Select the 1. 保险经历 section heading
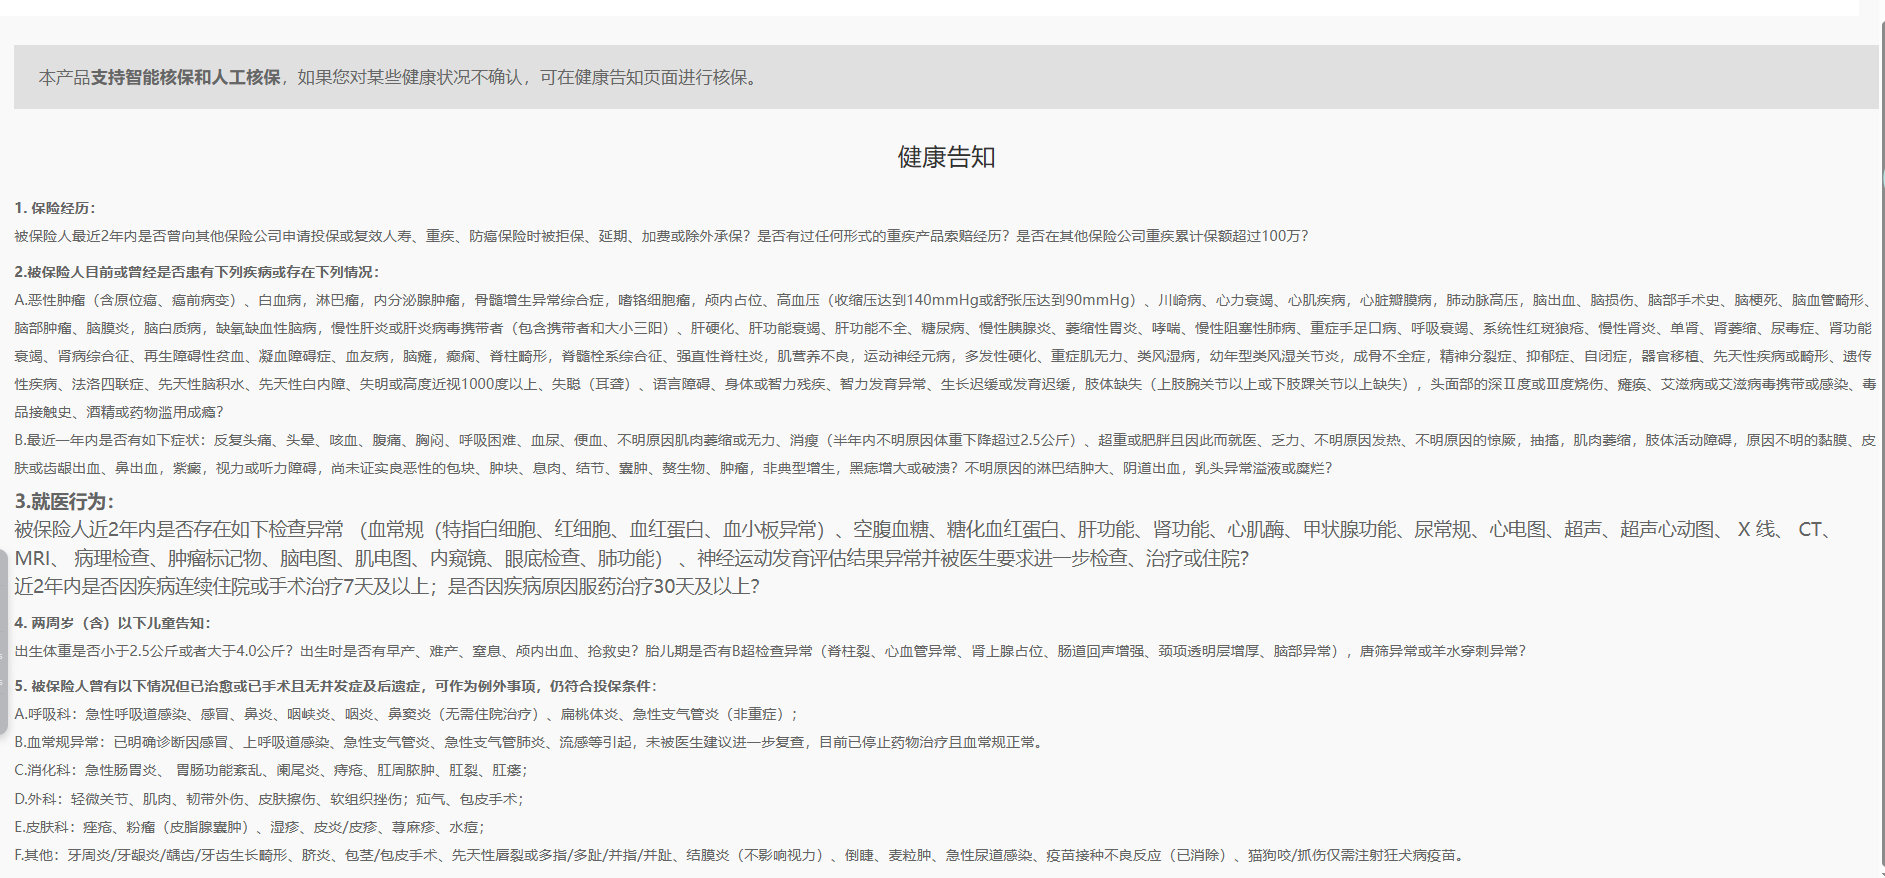Image resolution: width=1885 pixels, height=878 pixels. tap(55, 208)
